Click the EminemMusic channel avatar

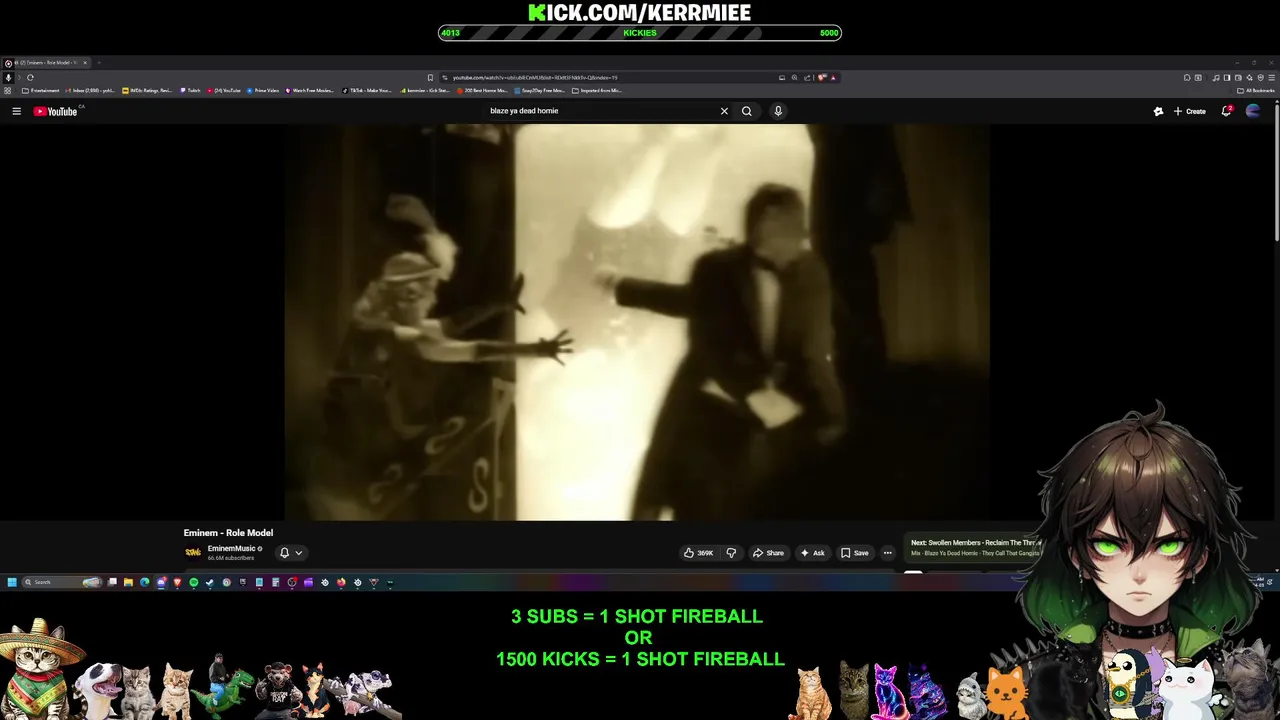(x=193, y=552)
